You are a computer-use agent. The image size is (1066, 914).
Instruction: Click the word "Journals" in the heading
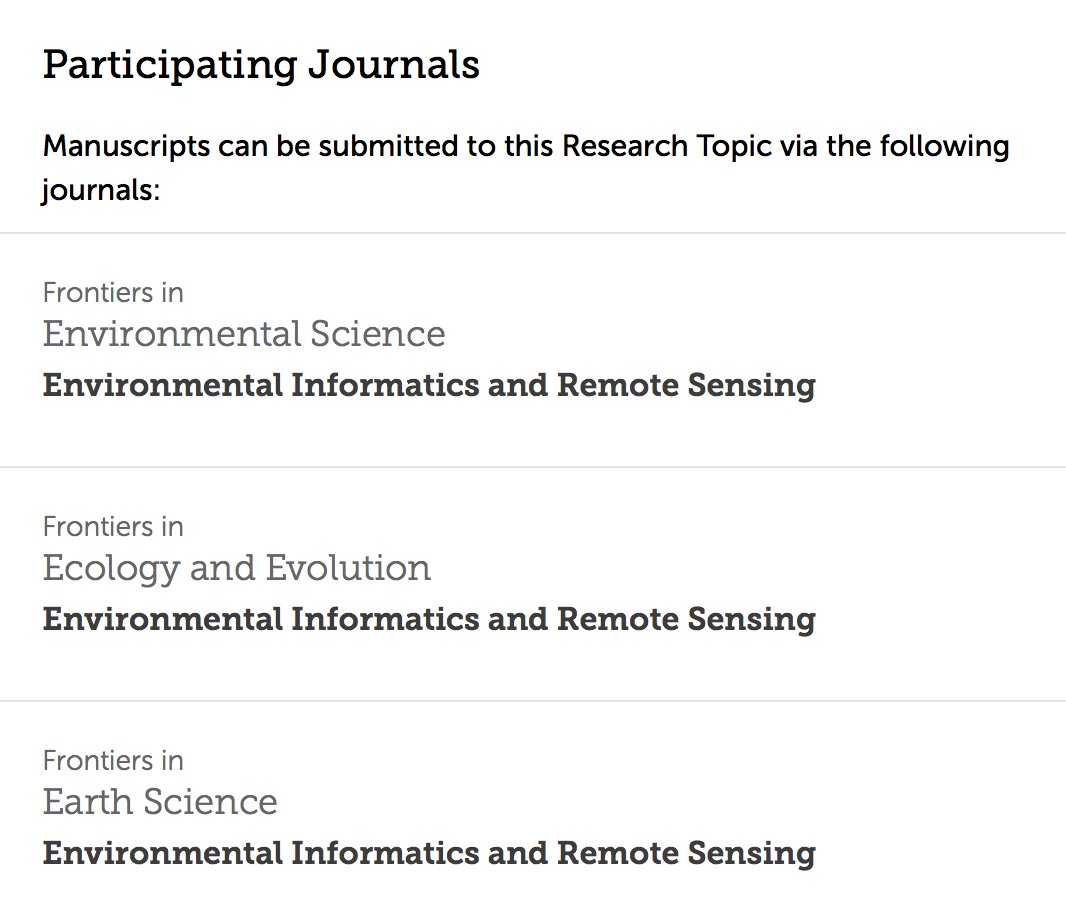[394, 65]
